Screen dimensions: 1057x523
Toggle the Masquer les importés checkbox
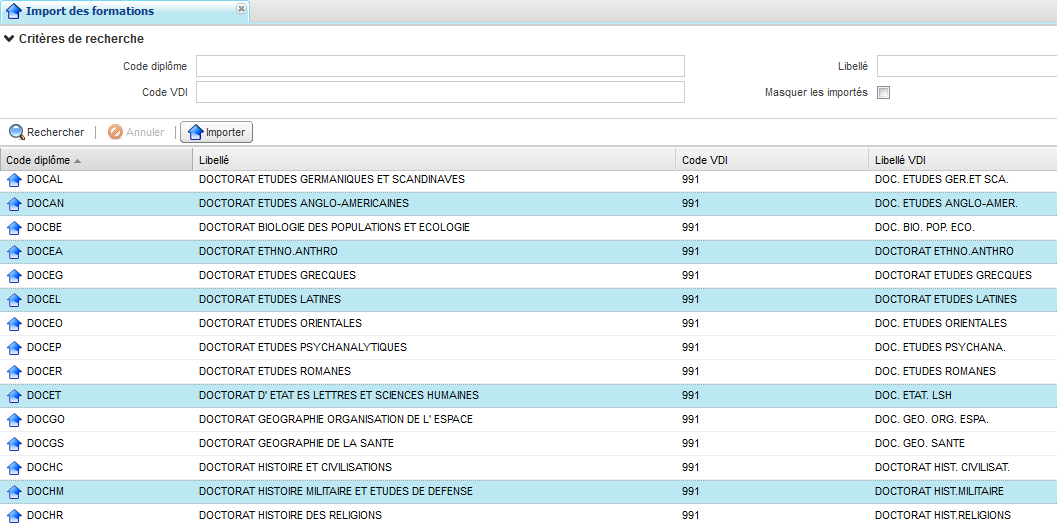(883, 93)
